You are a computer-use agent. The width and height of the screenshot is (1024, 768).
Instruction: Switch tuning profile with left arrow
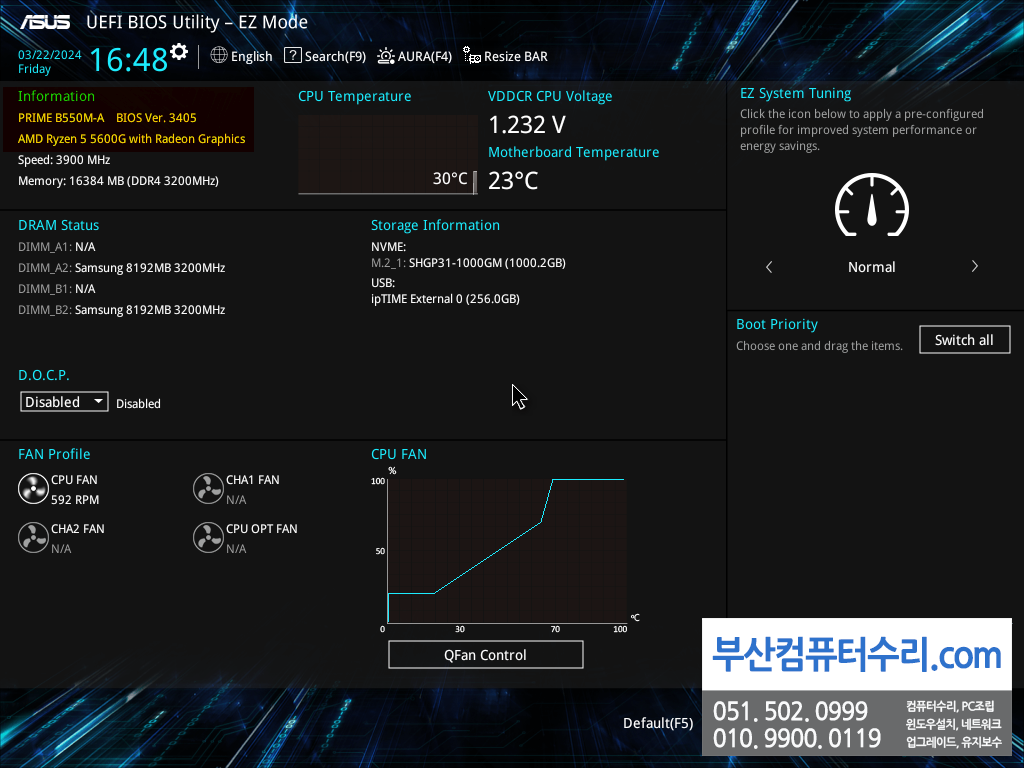coord(769,266)
